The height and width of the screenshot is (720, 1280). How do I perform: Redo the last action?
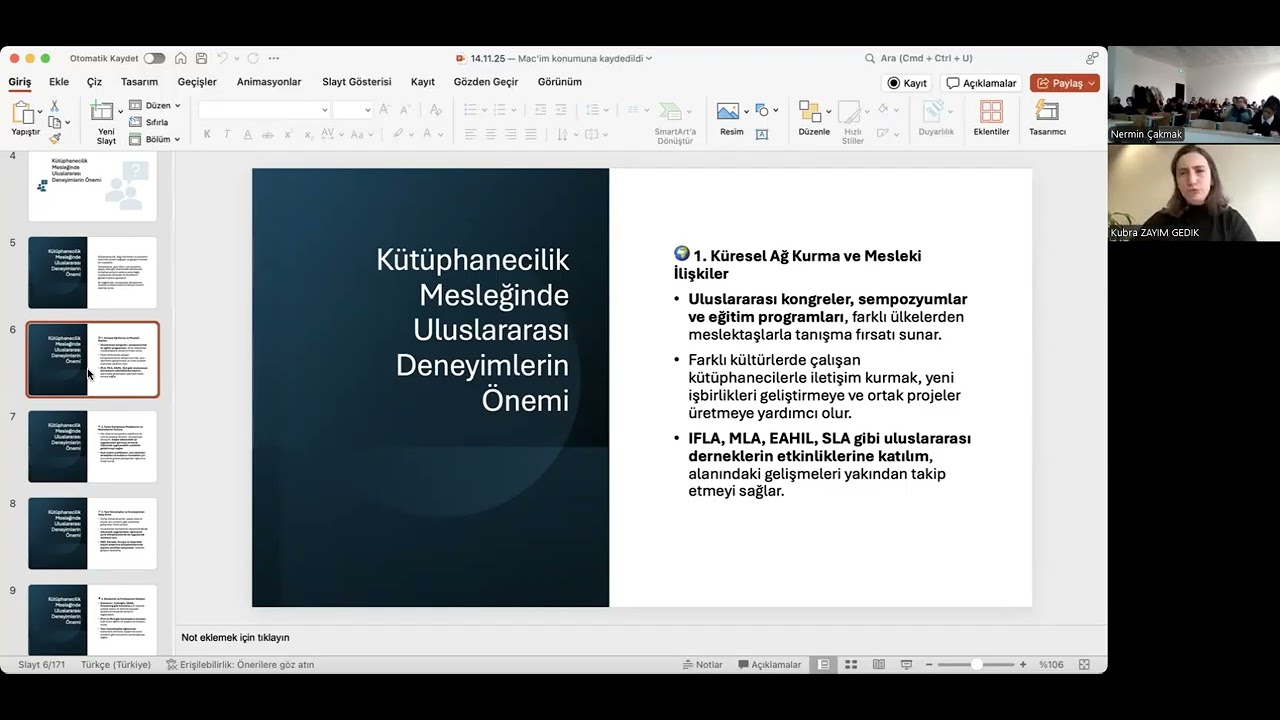coord(253,59)
